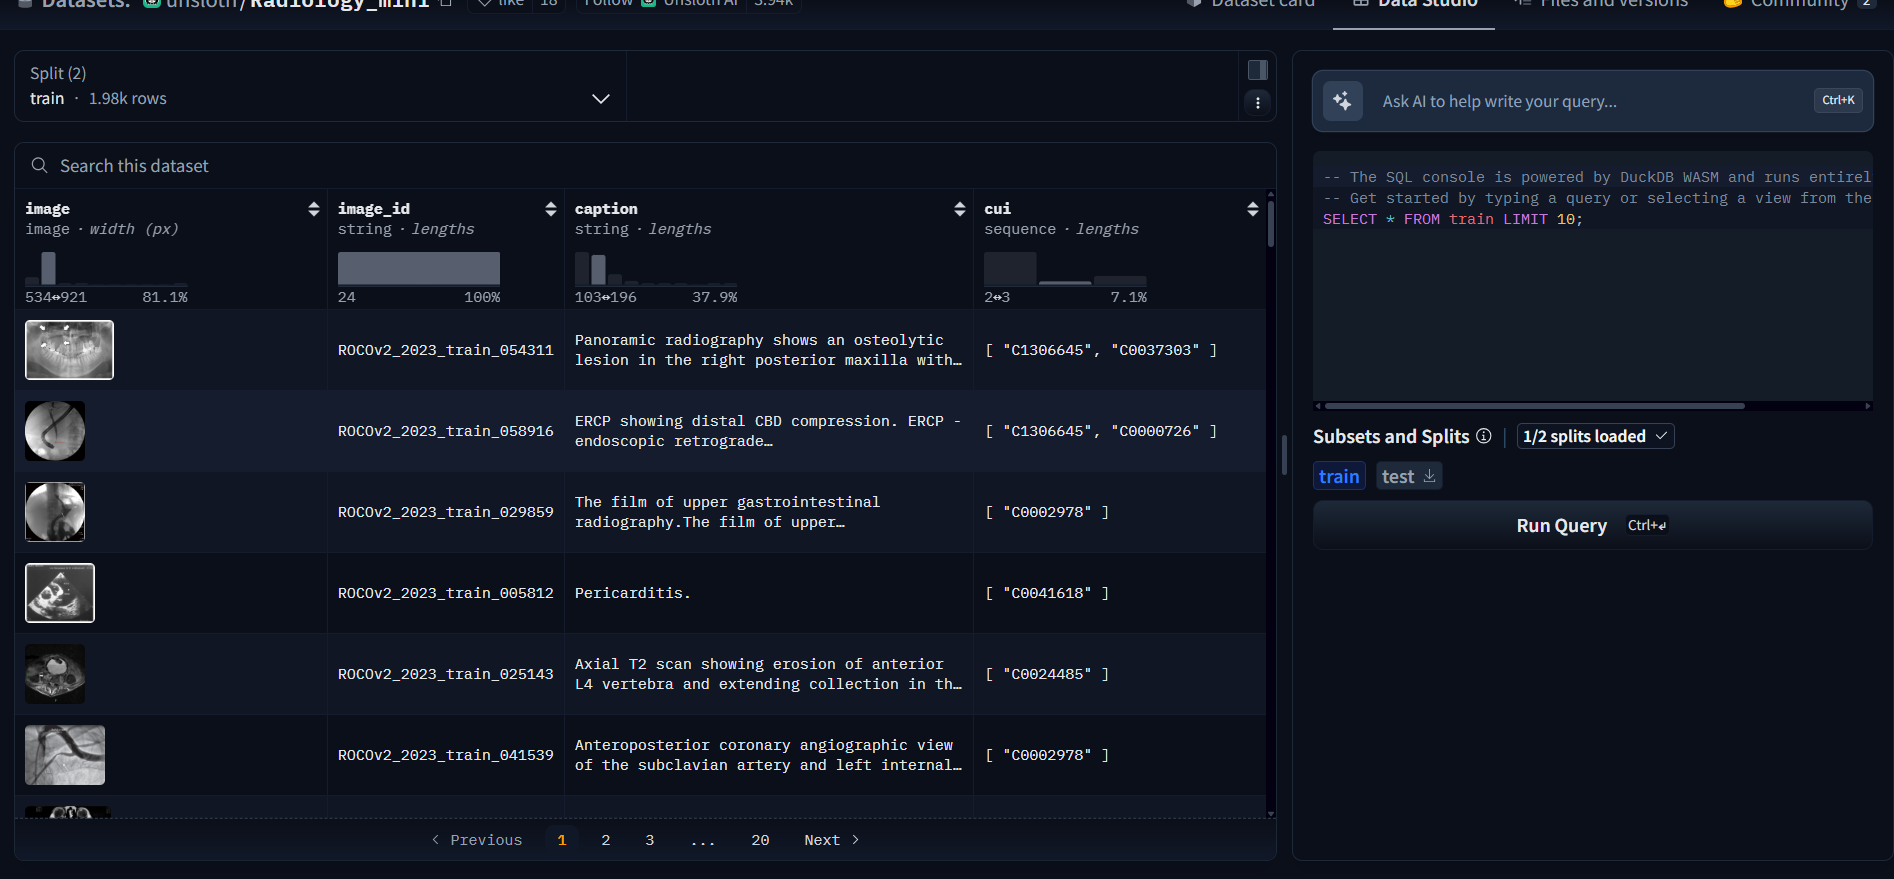Toggle the side panel layout icon
Image resolution: width=1894 pixels, height=879 pixels.
(x=1257, y=70)
